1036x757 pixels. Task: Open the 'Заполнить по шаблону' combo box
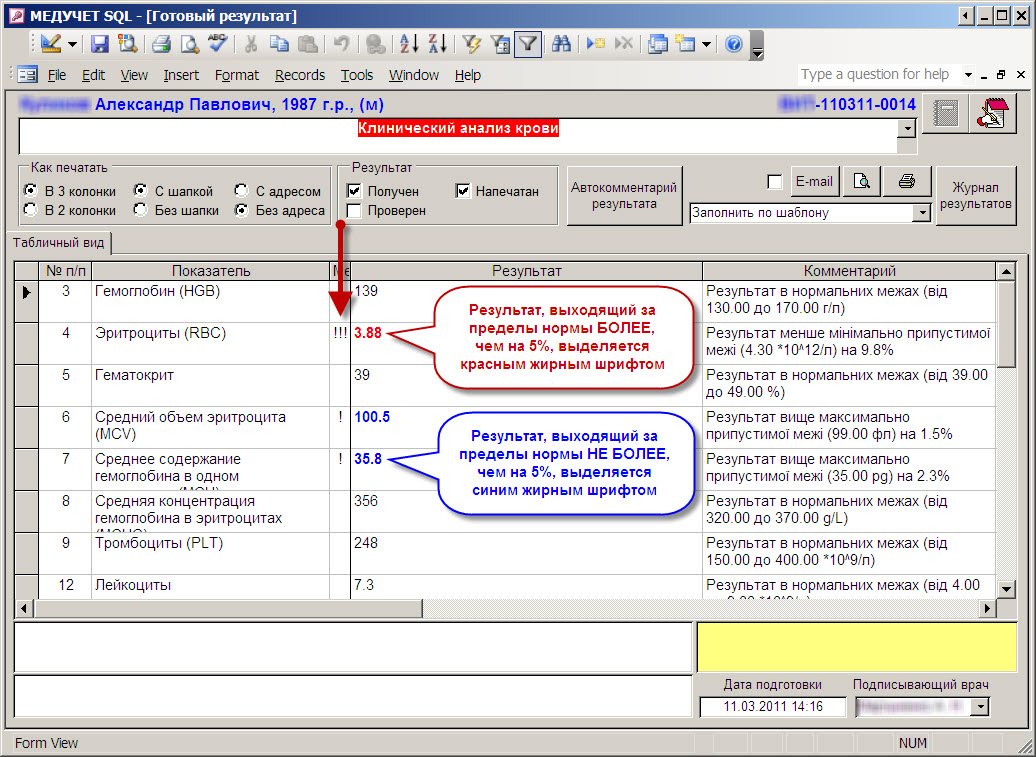point(921,213)
